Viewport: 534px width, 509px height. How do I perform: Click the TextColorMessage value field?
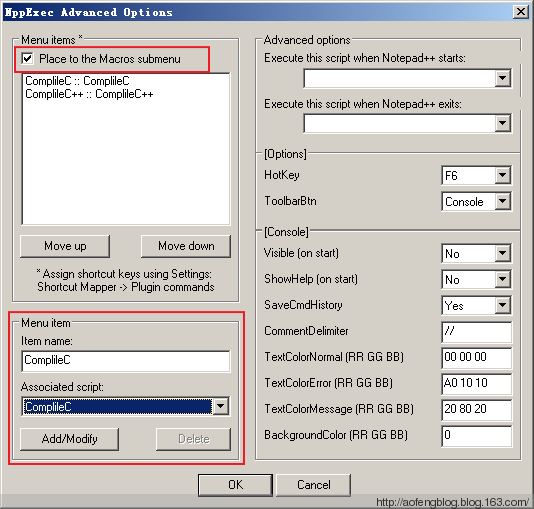tap(476, 410)
